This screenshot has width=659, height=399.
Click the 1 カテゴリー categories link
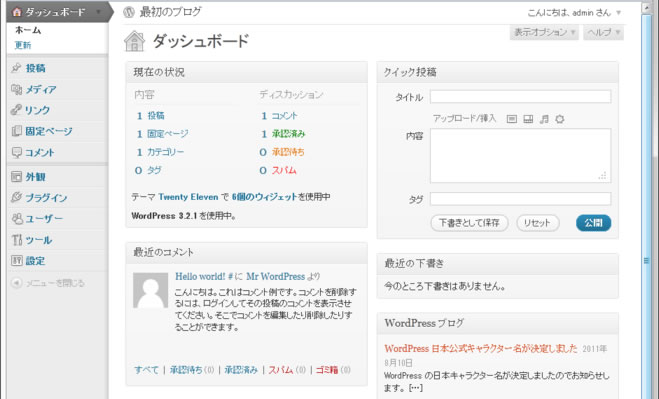coord(160,152)
